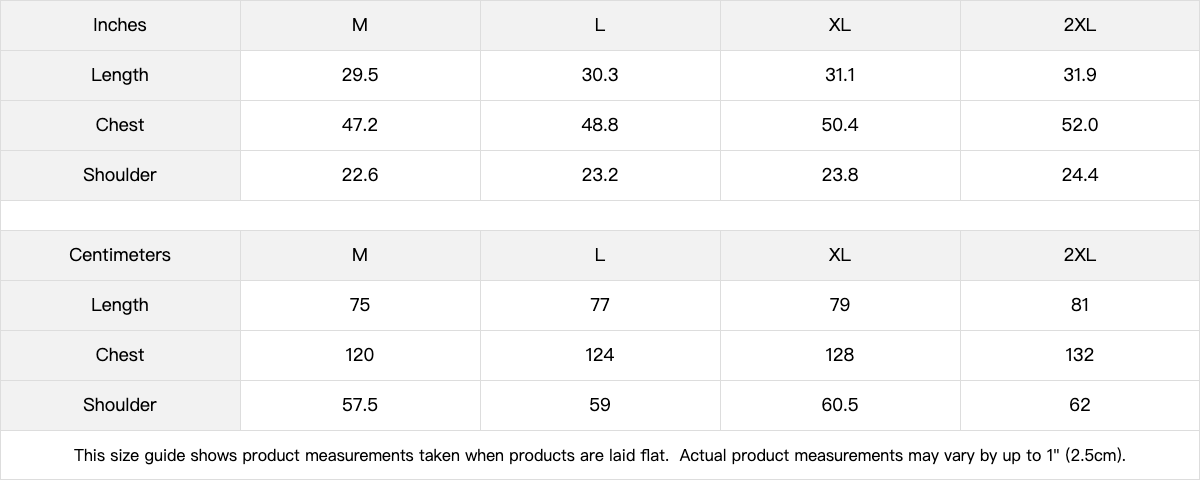Click the 57.5 shoulder measurement

coord(360,405)
